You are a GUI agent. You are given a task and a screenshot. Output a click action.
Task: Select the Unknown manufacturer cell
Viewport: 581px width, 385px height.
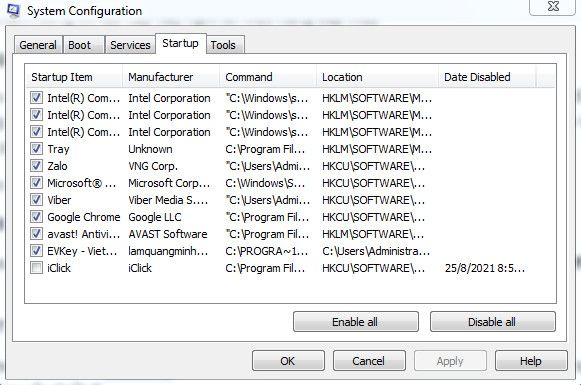[x=150, y=149]
